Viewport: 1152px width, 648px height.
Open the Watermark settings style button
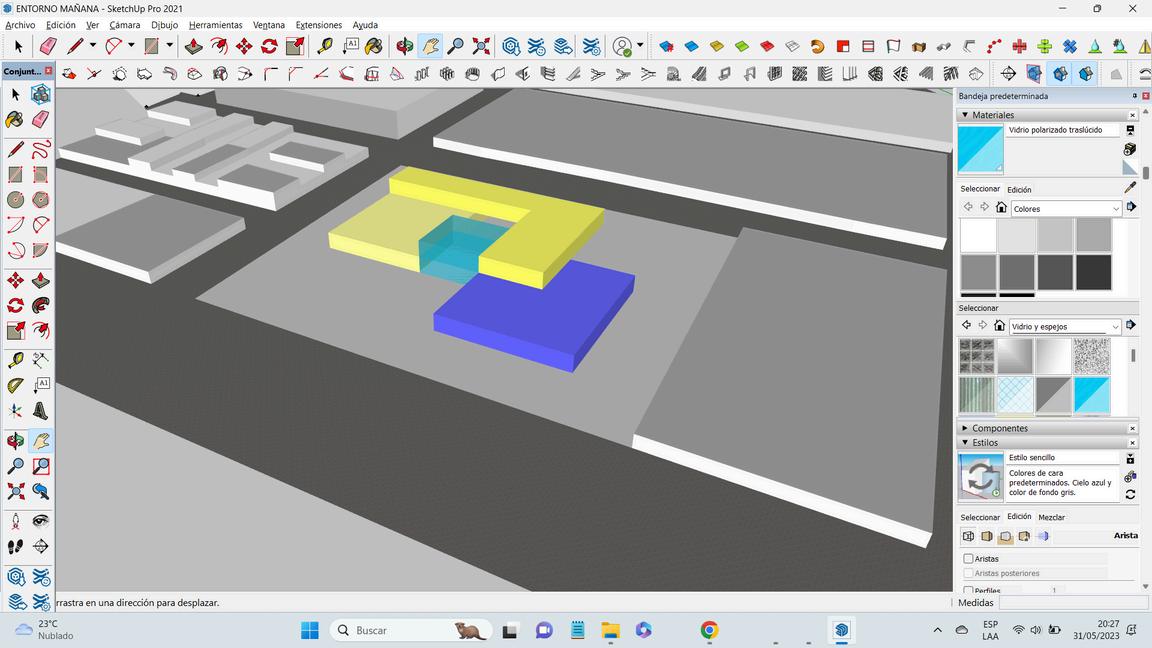[1023, 536]
